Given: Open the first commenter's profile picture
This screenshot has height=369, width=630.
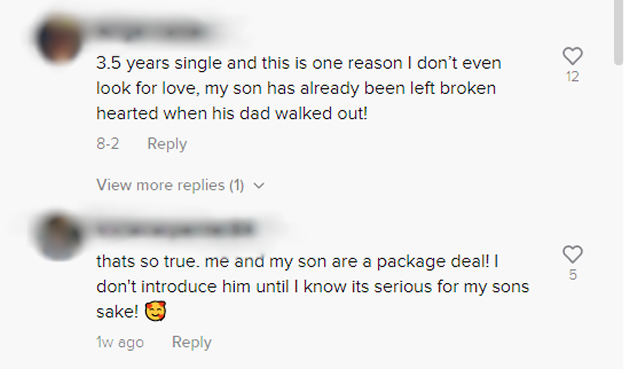Looking at the screenshot, I should click(59, 39).
